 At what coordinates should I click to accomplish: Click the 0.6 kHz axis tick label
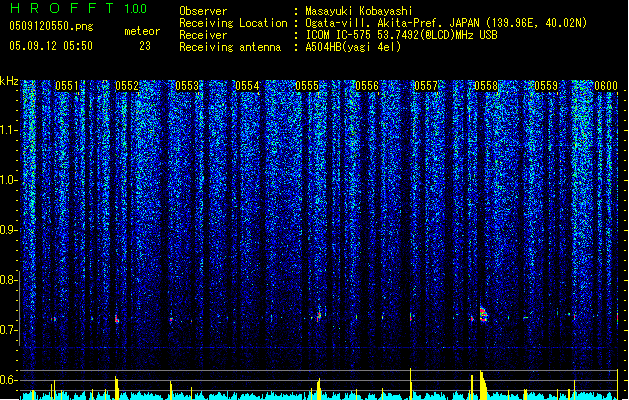[x=8, y=380]
